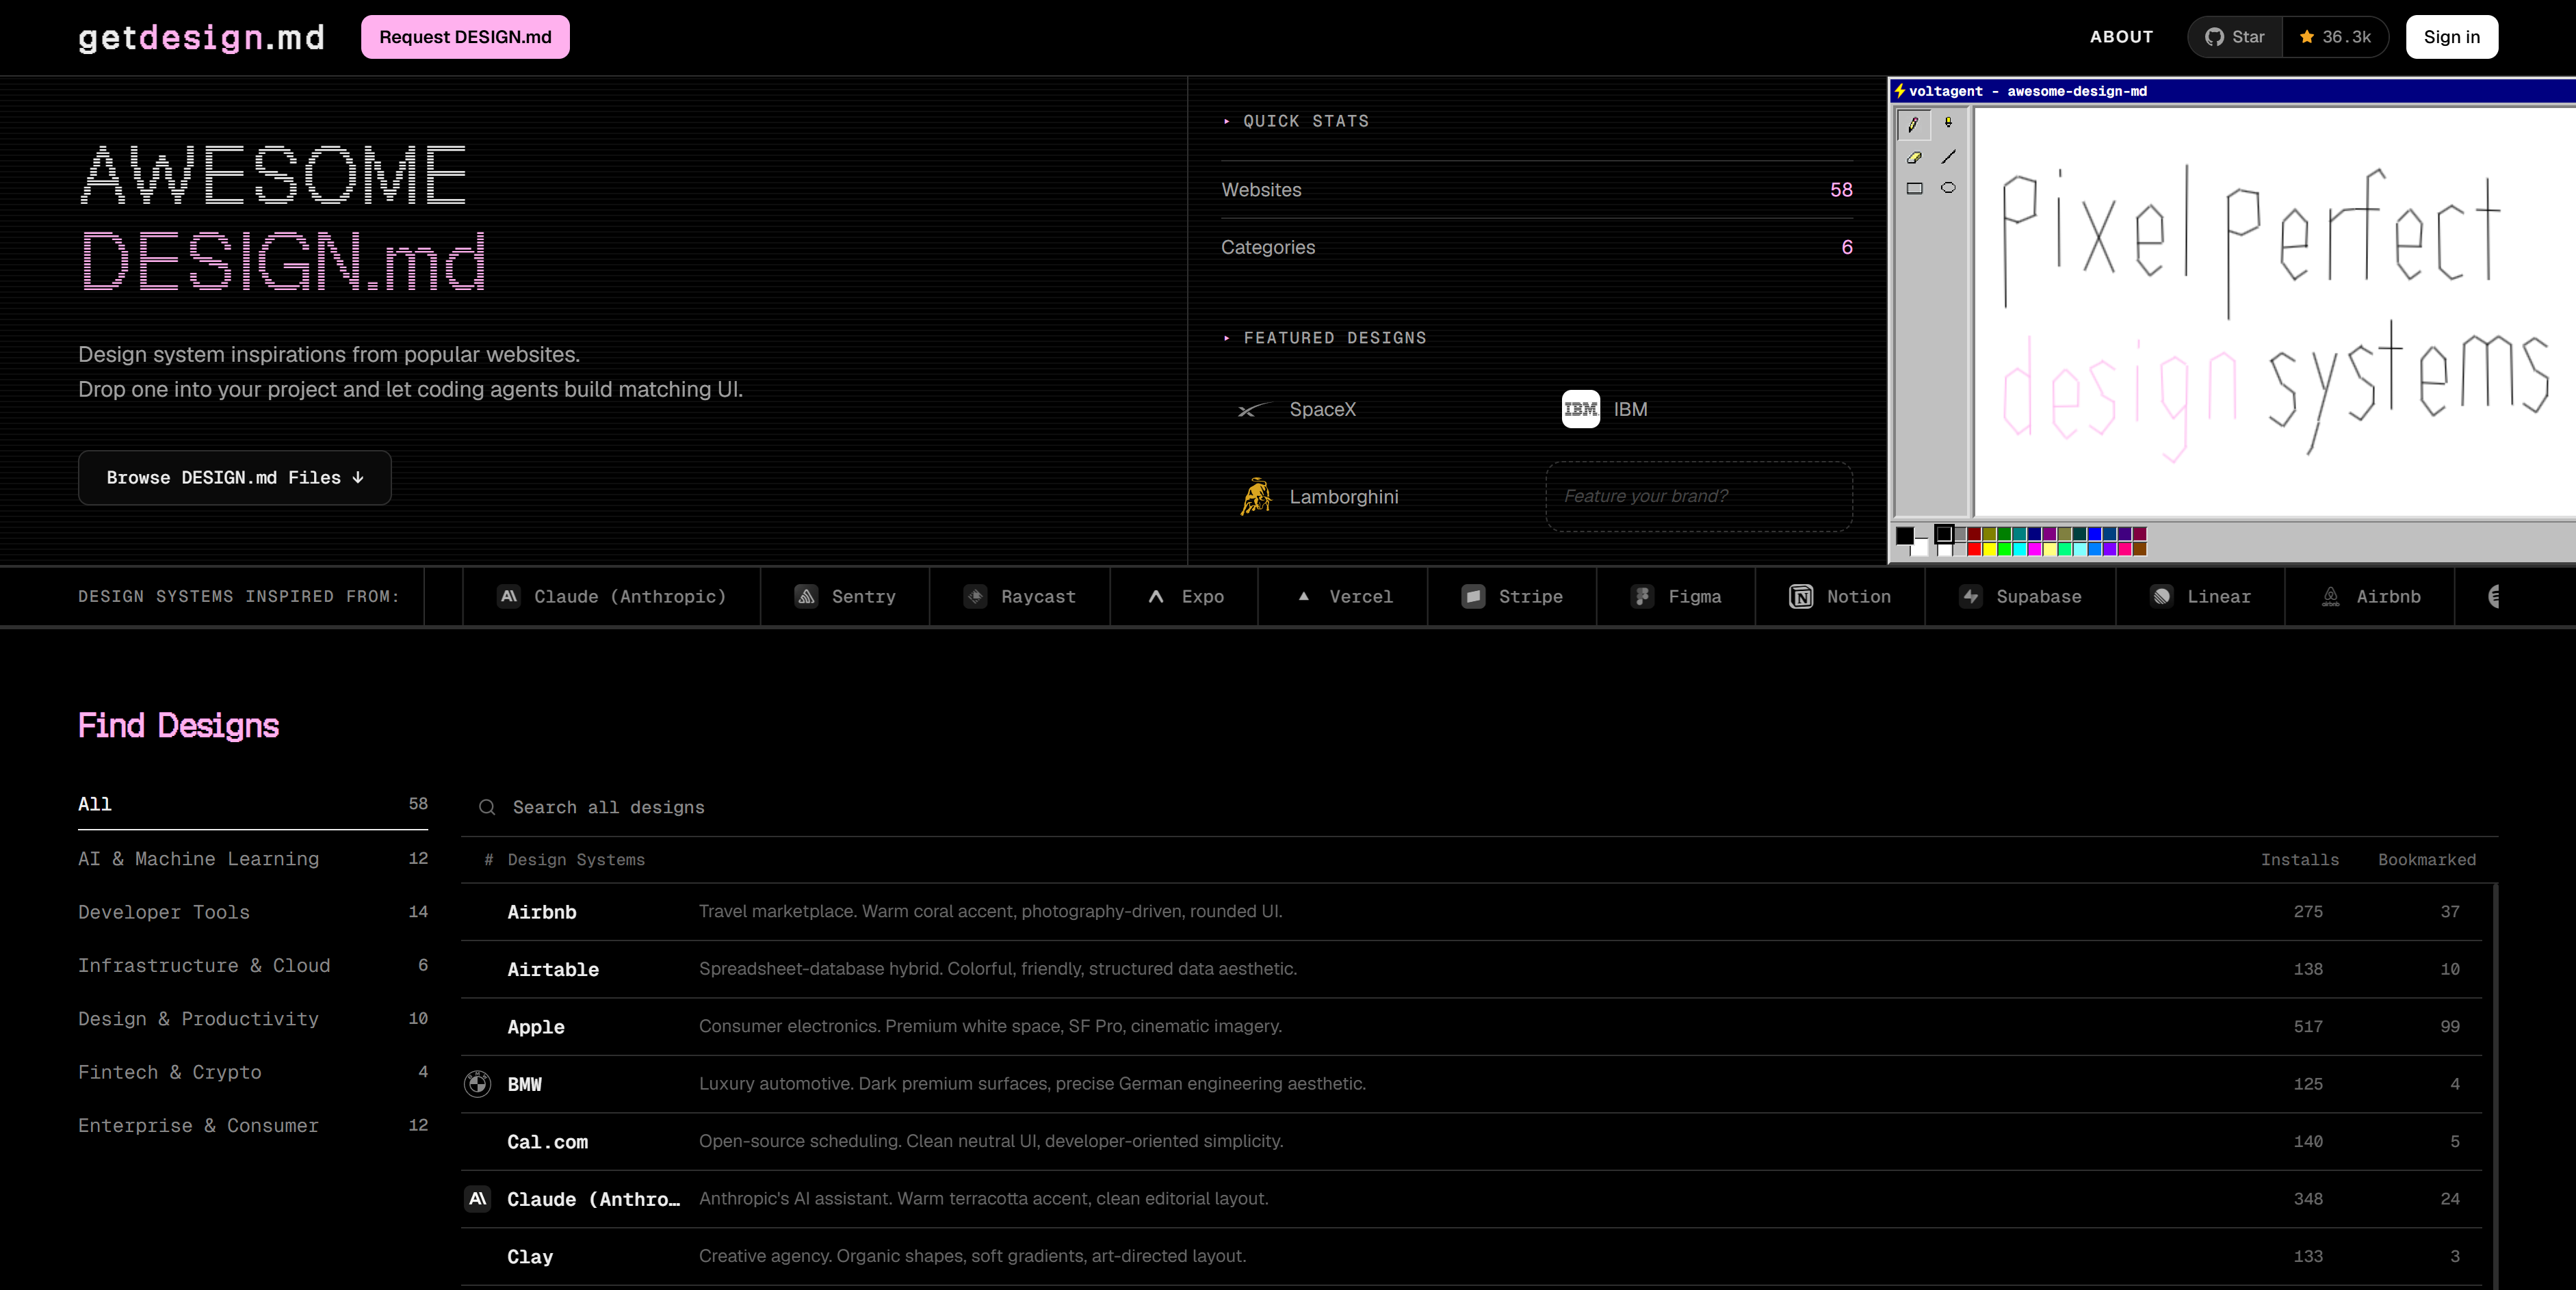Click the design list scrollbar
This screenshot has height=1290, width=2576.
coord(2495,1086)
